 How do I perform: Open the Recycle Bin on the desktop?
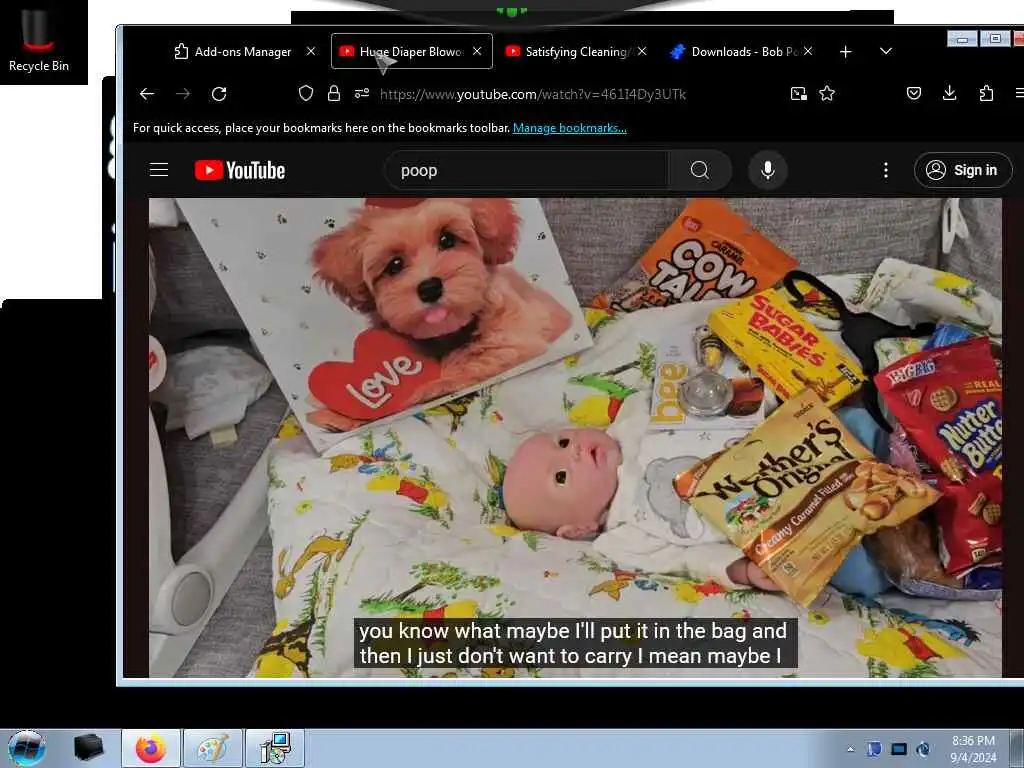[x=39, y=41]
